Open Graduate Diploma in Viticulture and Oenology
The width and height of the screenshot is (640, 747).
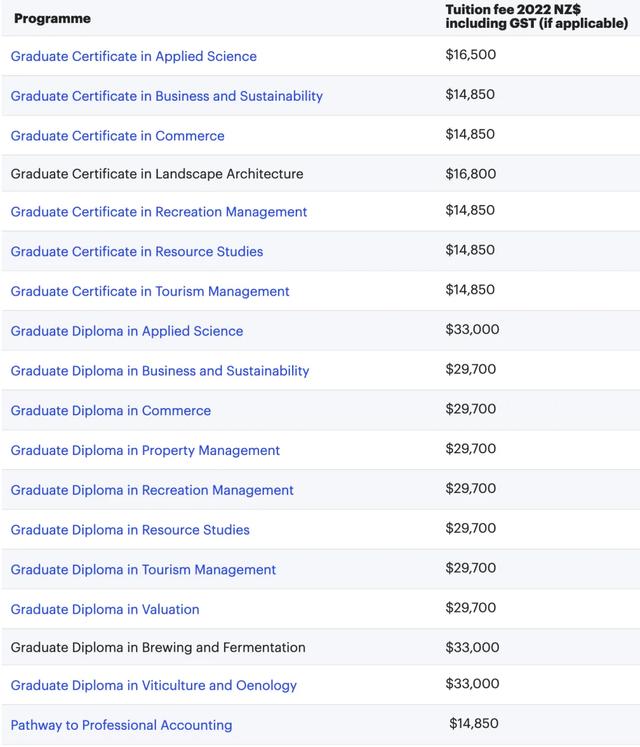pyautogui.click(x=153, y=686)
